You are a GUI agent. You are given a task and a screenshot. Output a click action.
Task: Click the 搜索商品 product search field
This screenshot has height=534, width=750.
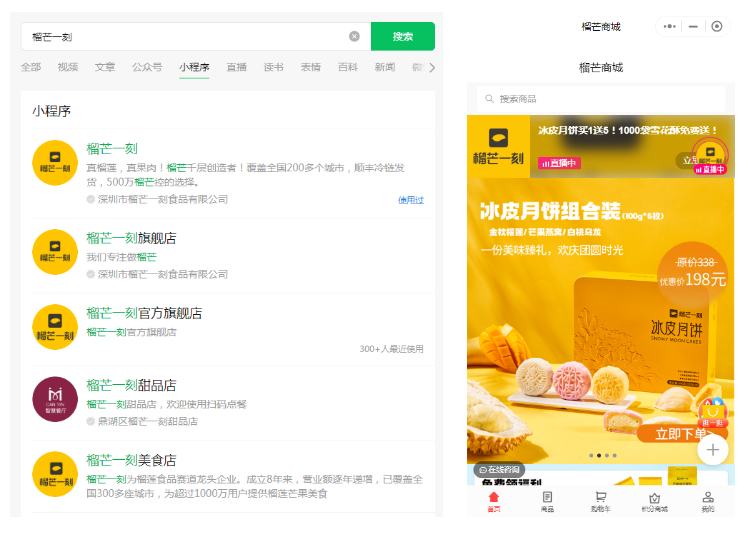click(x=600, y=99)
